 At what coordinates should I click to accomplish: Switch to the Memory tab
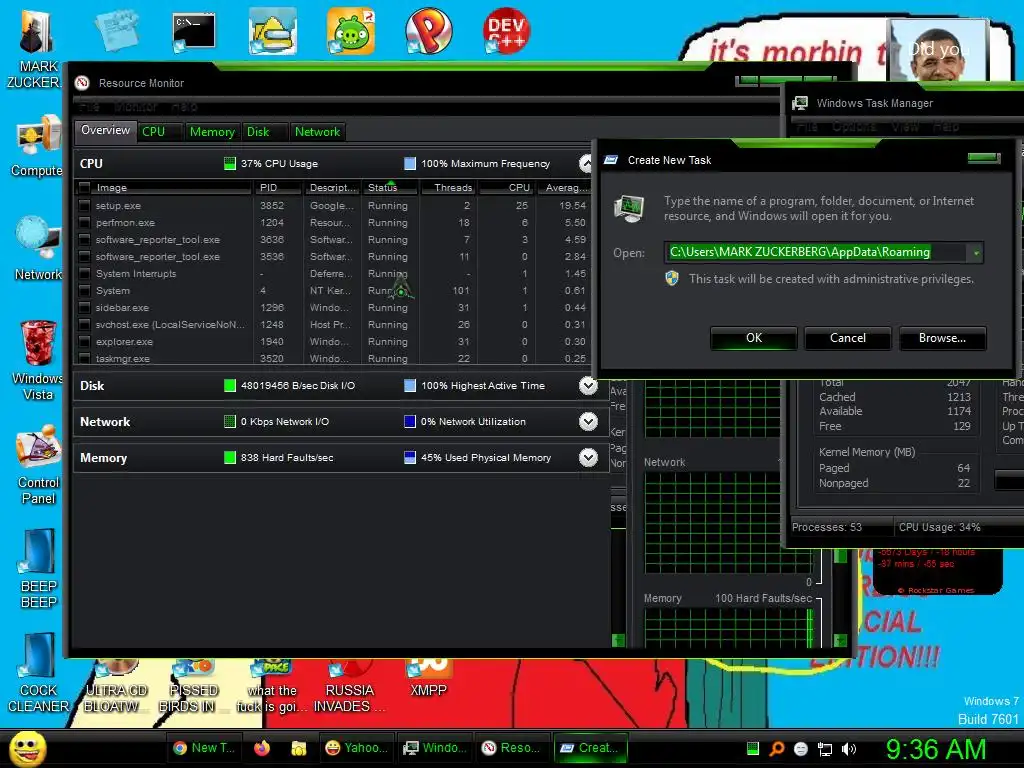pyautogui.click(x=212, y=131)
